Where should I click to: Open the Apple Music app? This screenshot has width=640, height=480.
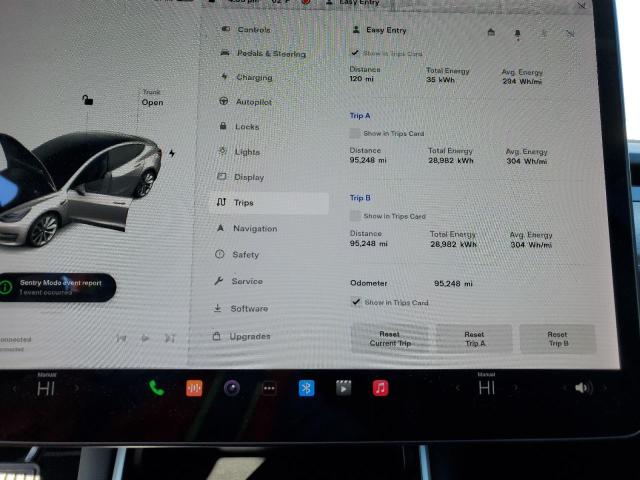click(x=380, y=388)
